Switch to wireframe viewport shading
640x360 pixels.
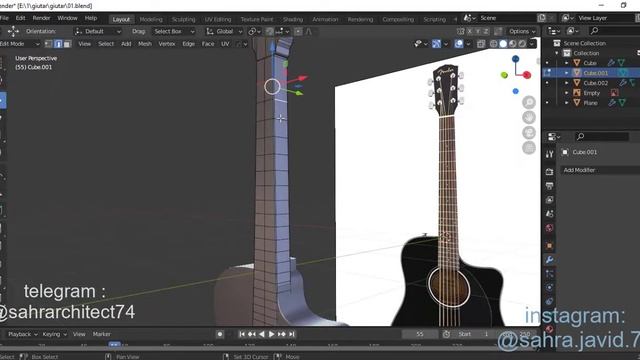coord(493,44)
